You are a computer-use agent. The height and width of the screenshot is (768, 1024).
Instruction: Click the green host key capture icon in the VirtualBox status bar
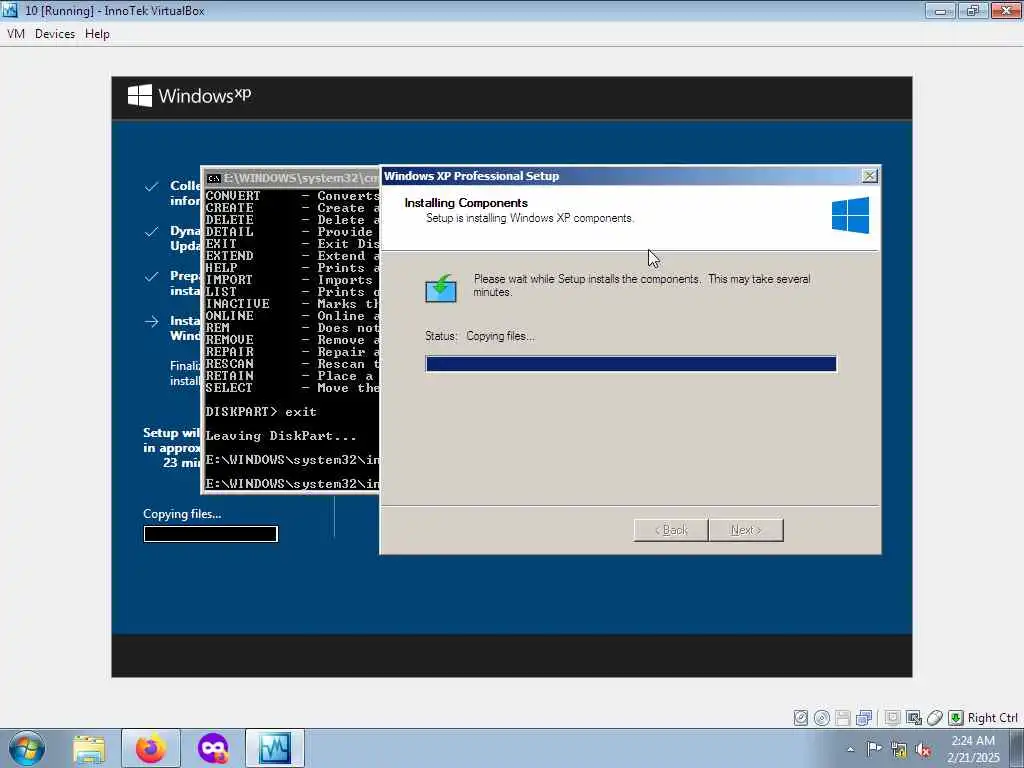955,718
